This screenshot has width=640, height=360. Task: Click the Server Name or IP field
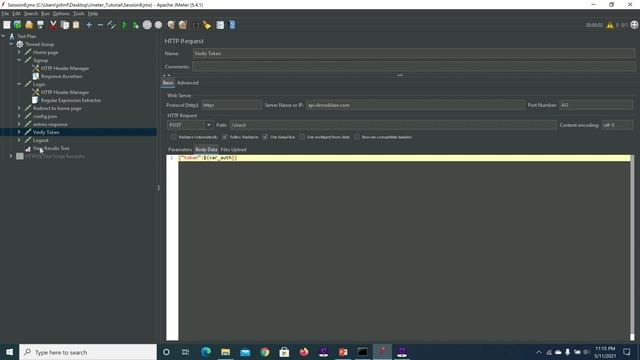pyautogui.click(x=415, y=105)
